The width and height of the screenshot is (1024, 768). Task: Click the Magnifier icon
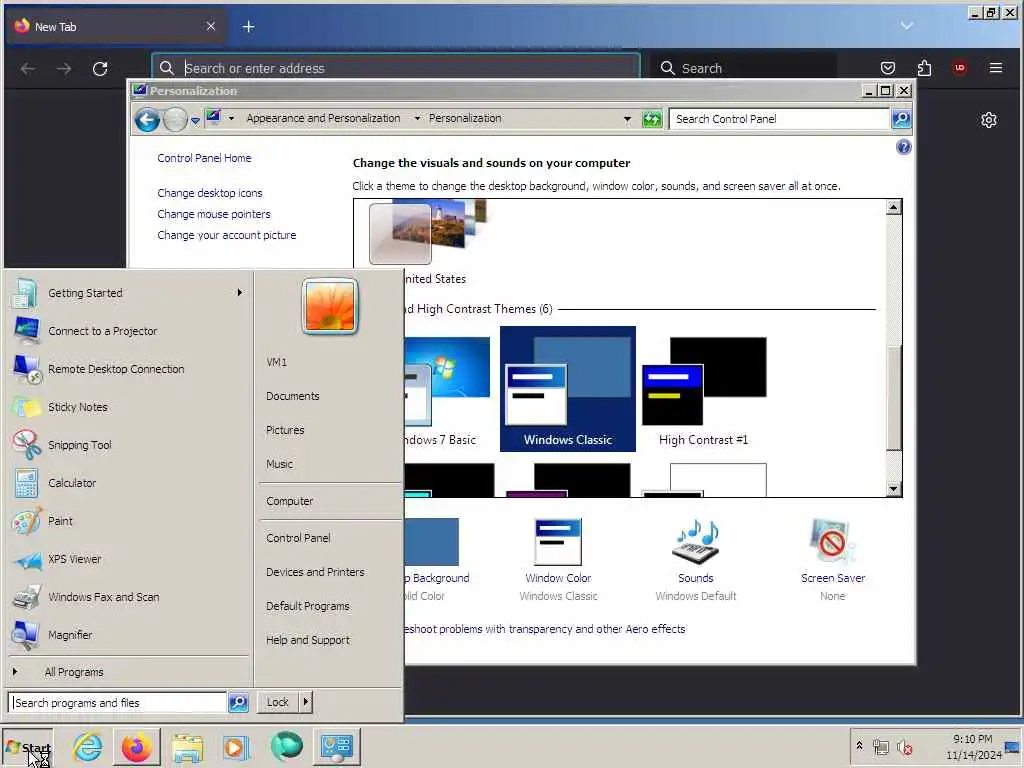coord(26,635)
